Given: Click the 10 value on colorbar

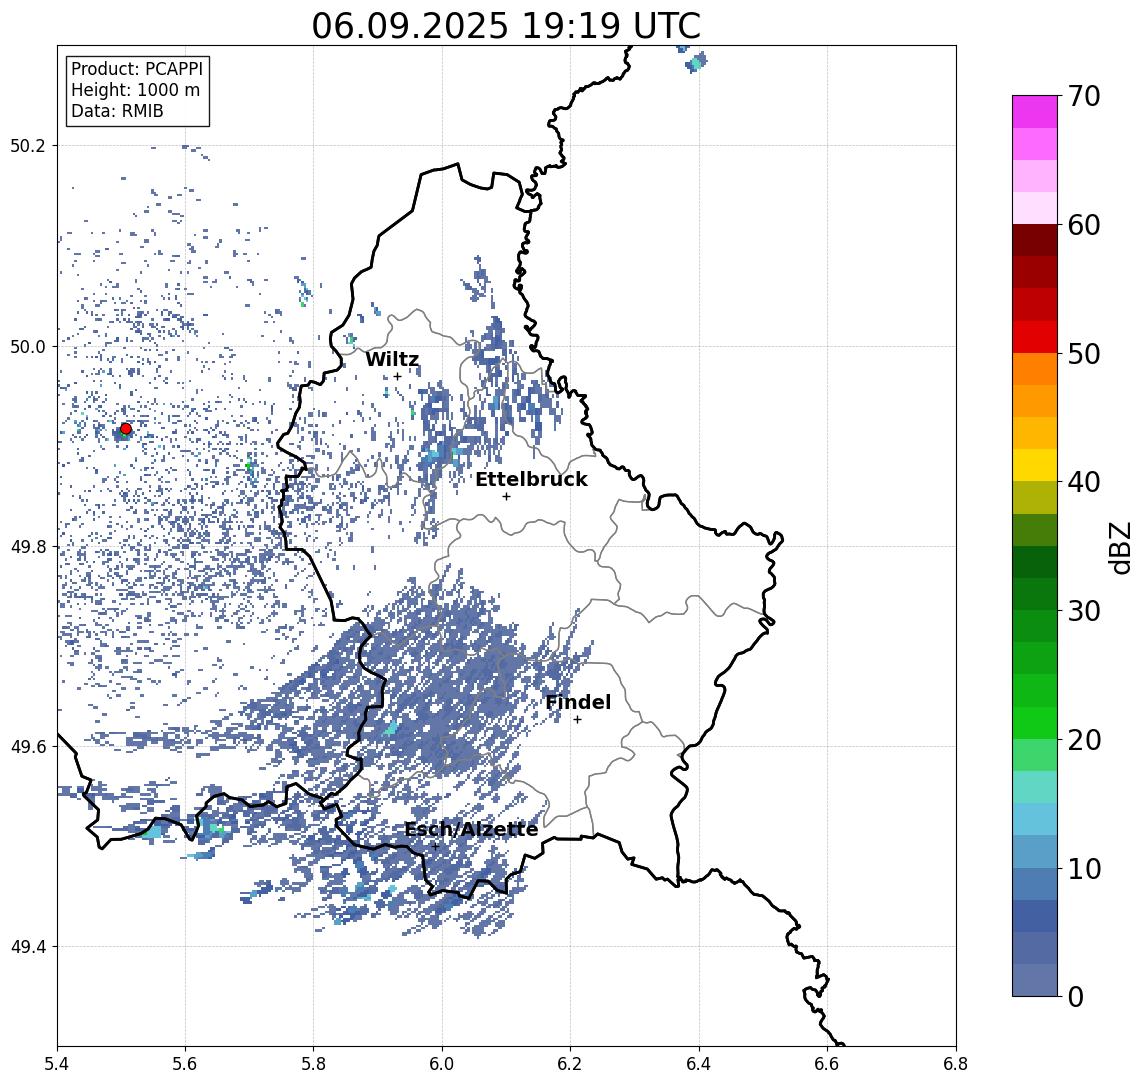Looking at the screenshot, I should pos(1084,869).
